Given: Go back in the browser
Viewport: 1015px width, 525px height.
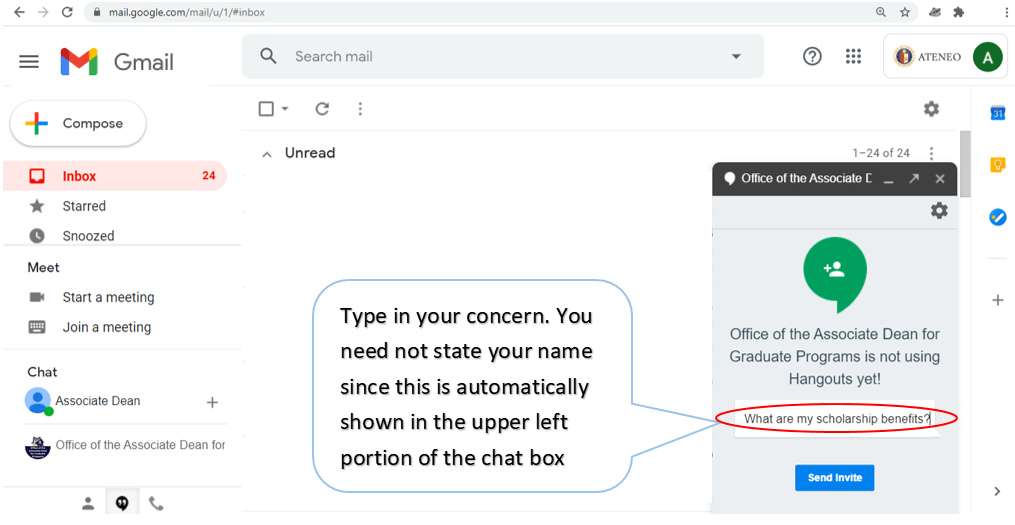Looking at the screenshot, I should pyautogui.click(x=19, y=12).
